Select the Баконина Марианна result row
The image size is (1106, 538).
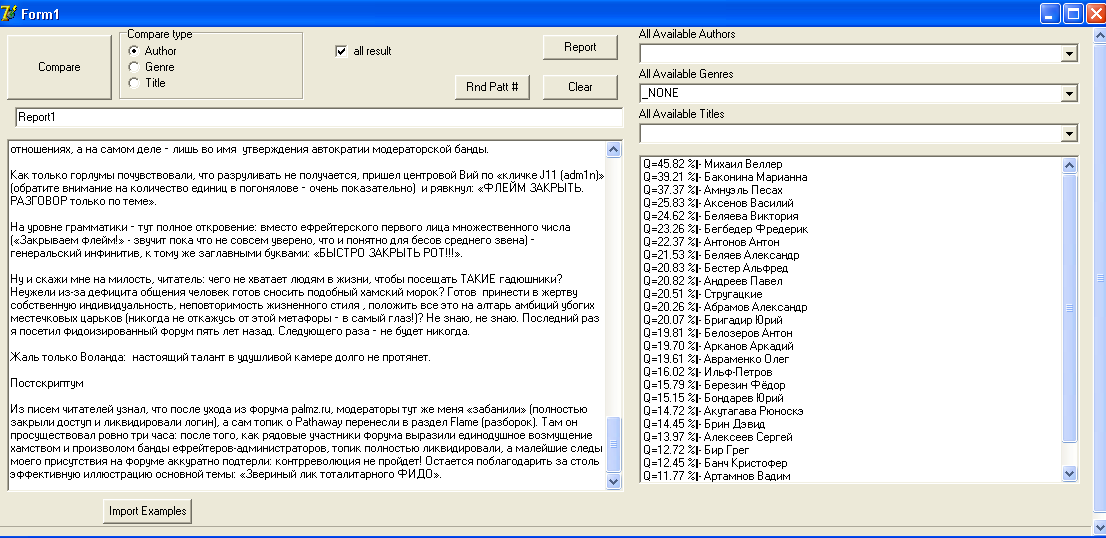click(x=851, y=177)
